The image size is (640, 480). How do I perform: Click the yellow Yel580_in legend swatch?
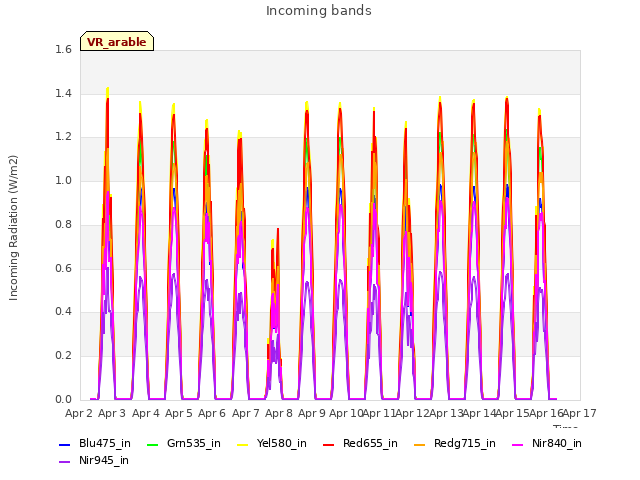tap(242, 444)
